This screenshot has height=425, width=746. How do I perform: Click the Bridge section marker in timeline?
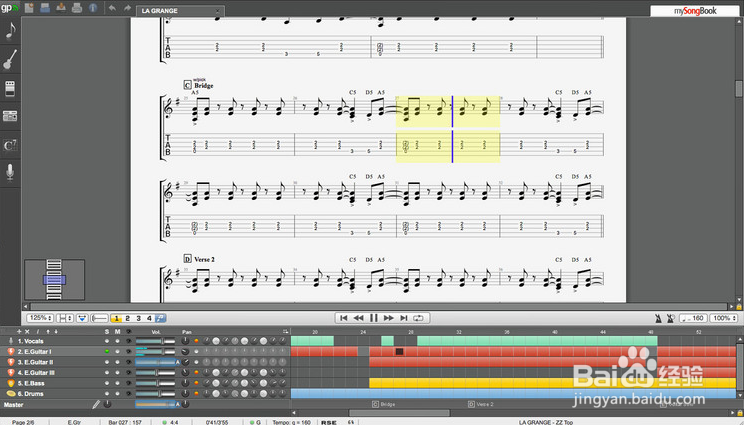click(383, 404)
